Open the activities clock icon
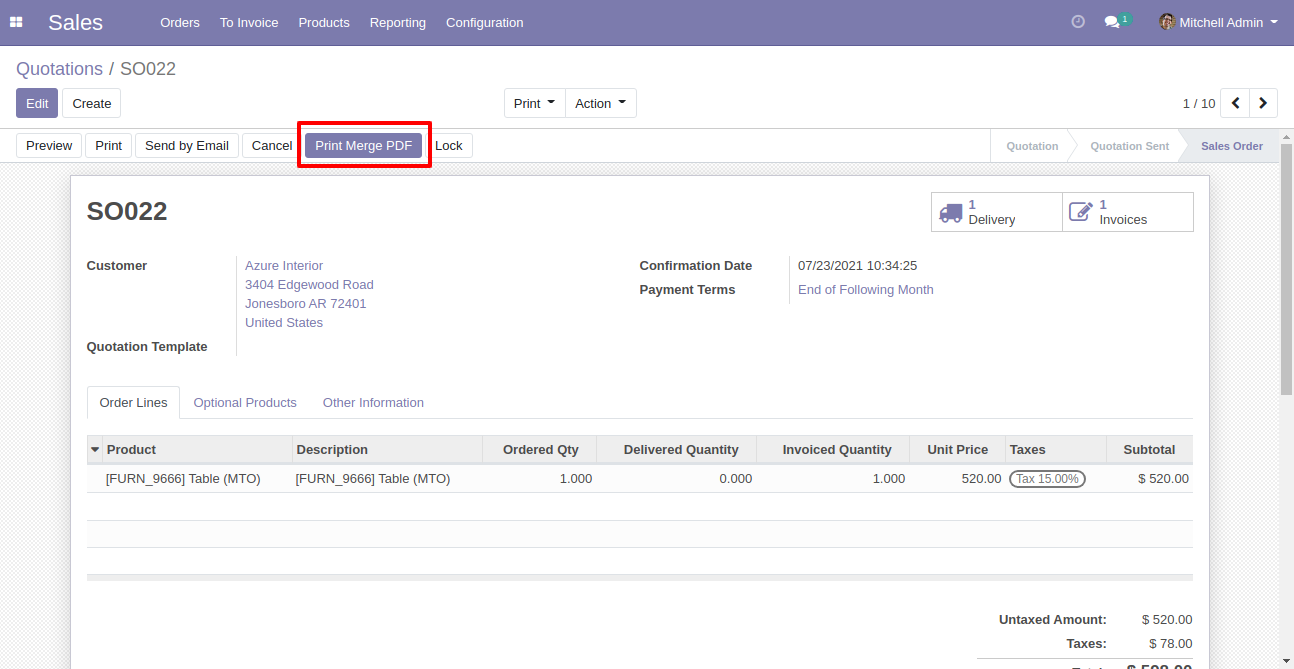 pyautogui.click(x=1078, y=22)
